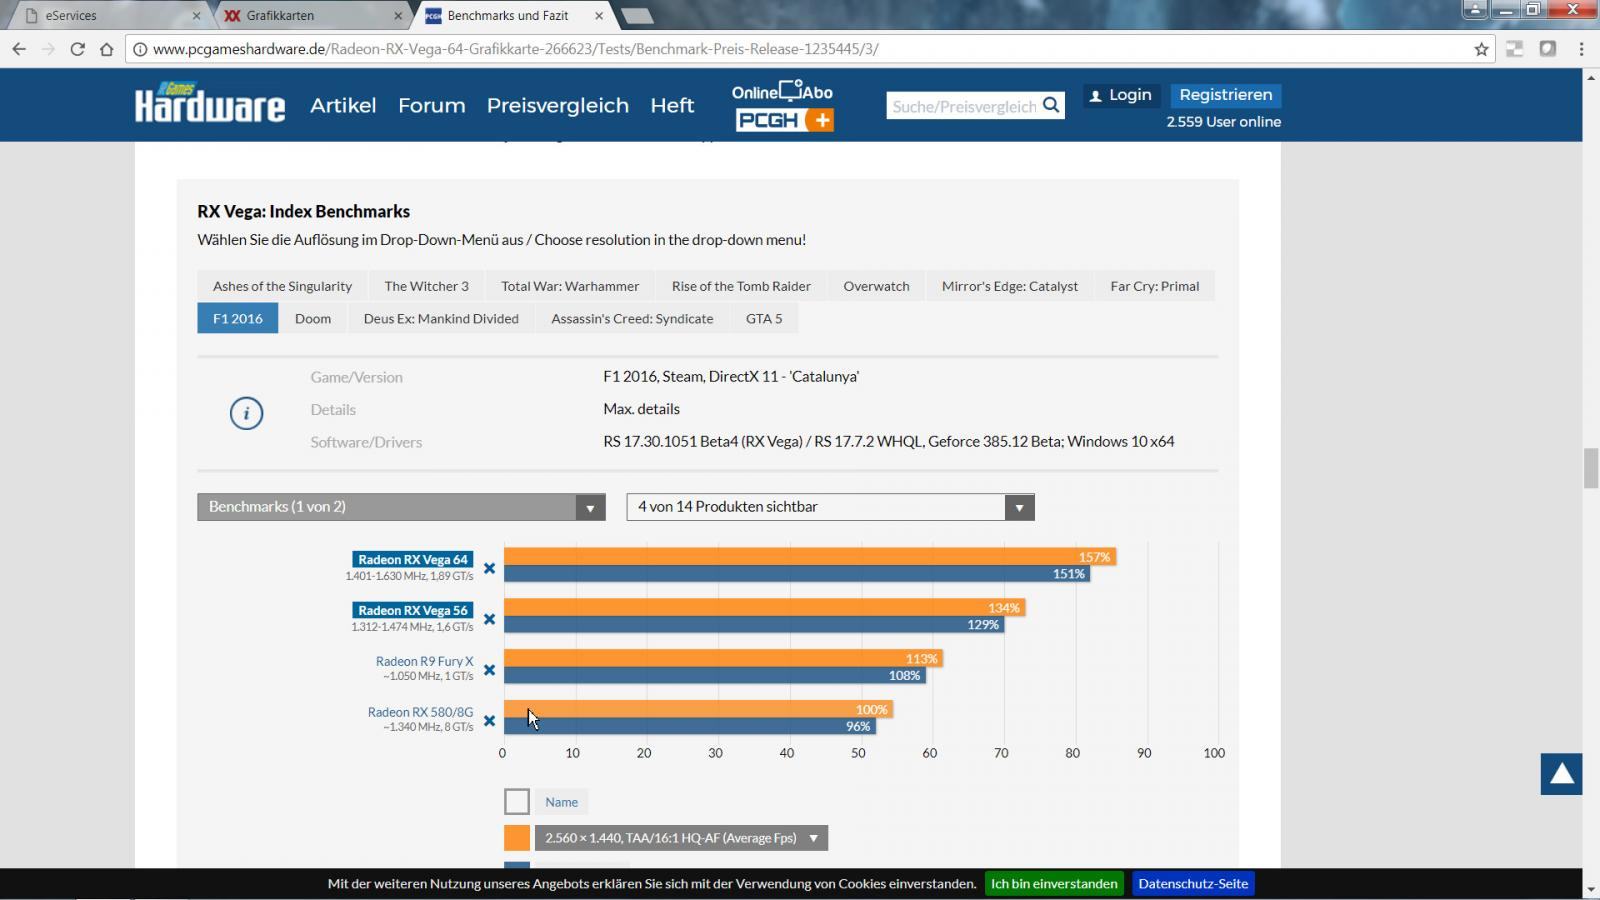Switch to the Grafikkarten browser tab
This screenshot has width=1600, height=900.
(x=311, y=16)
